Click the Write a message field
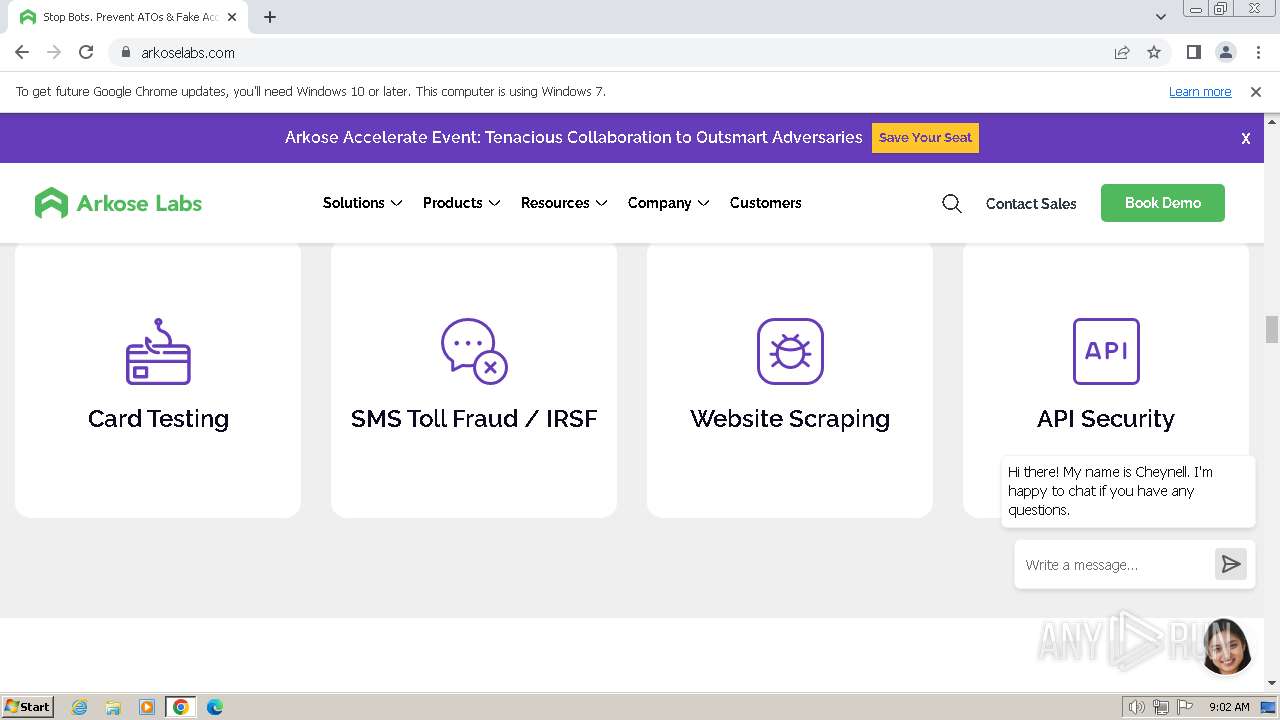Viewport: 1280px width, 720px height. pos(1114,565)
